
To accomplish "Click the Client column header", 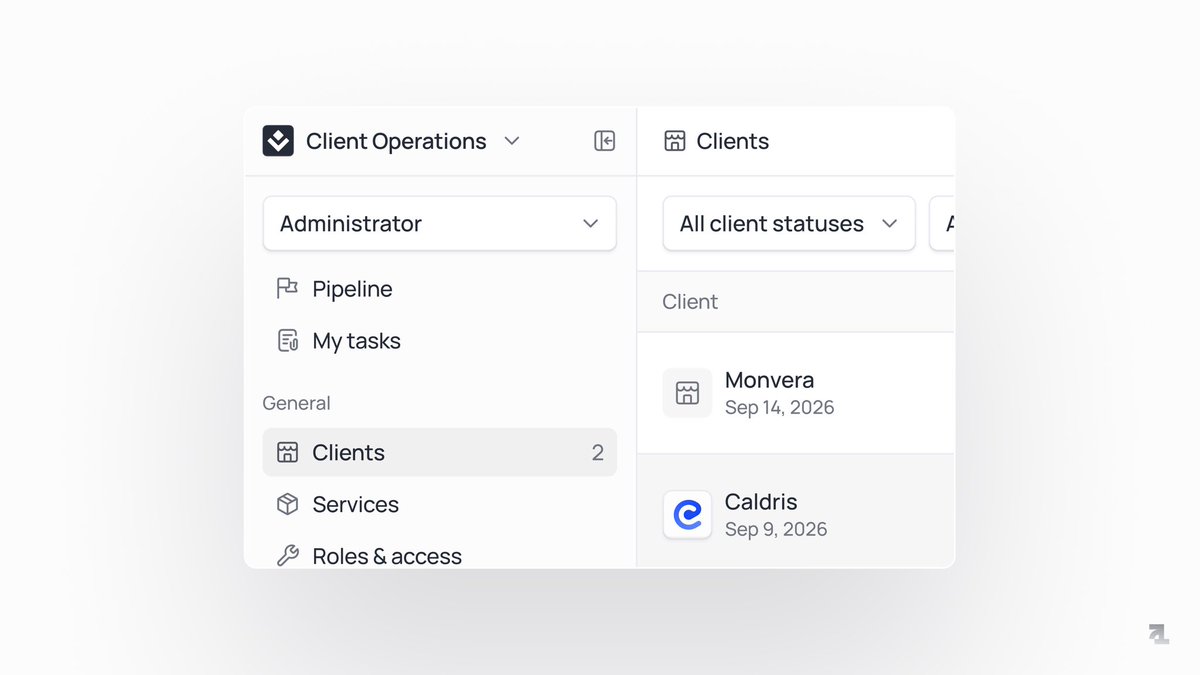I will coord(690,302).
